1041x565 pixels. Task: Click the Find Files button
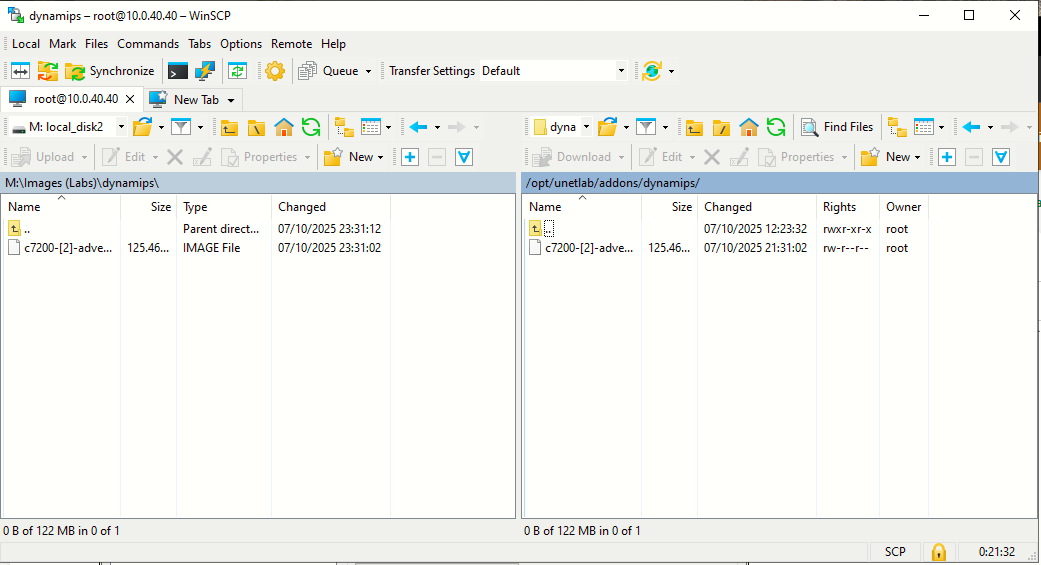coord(837,127)
